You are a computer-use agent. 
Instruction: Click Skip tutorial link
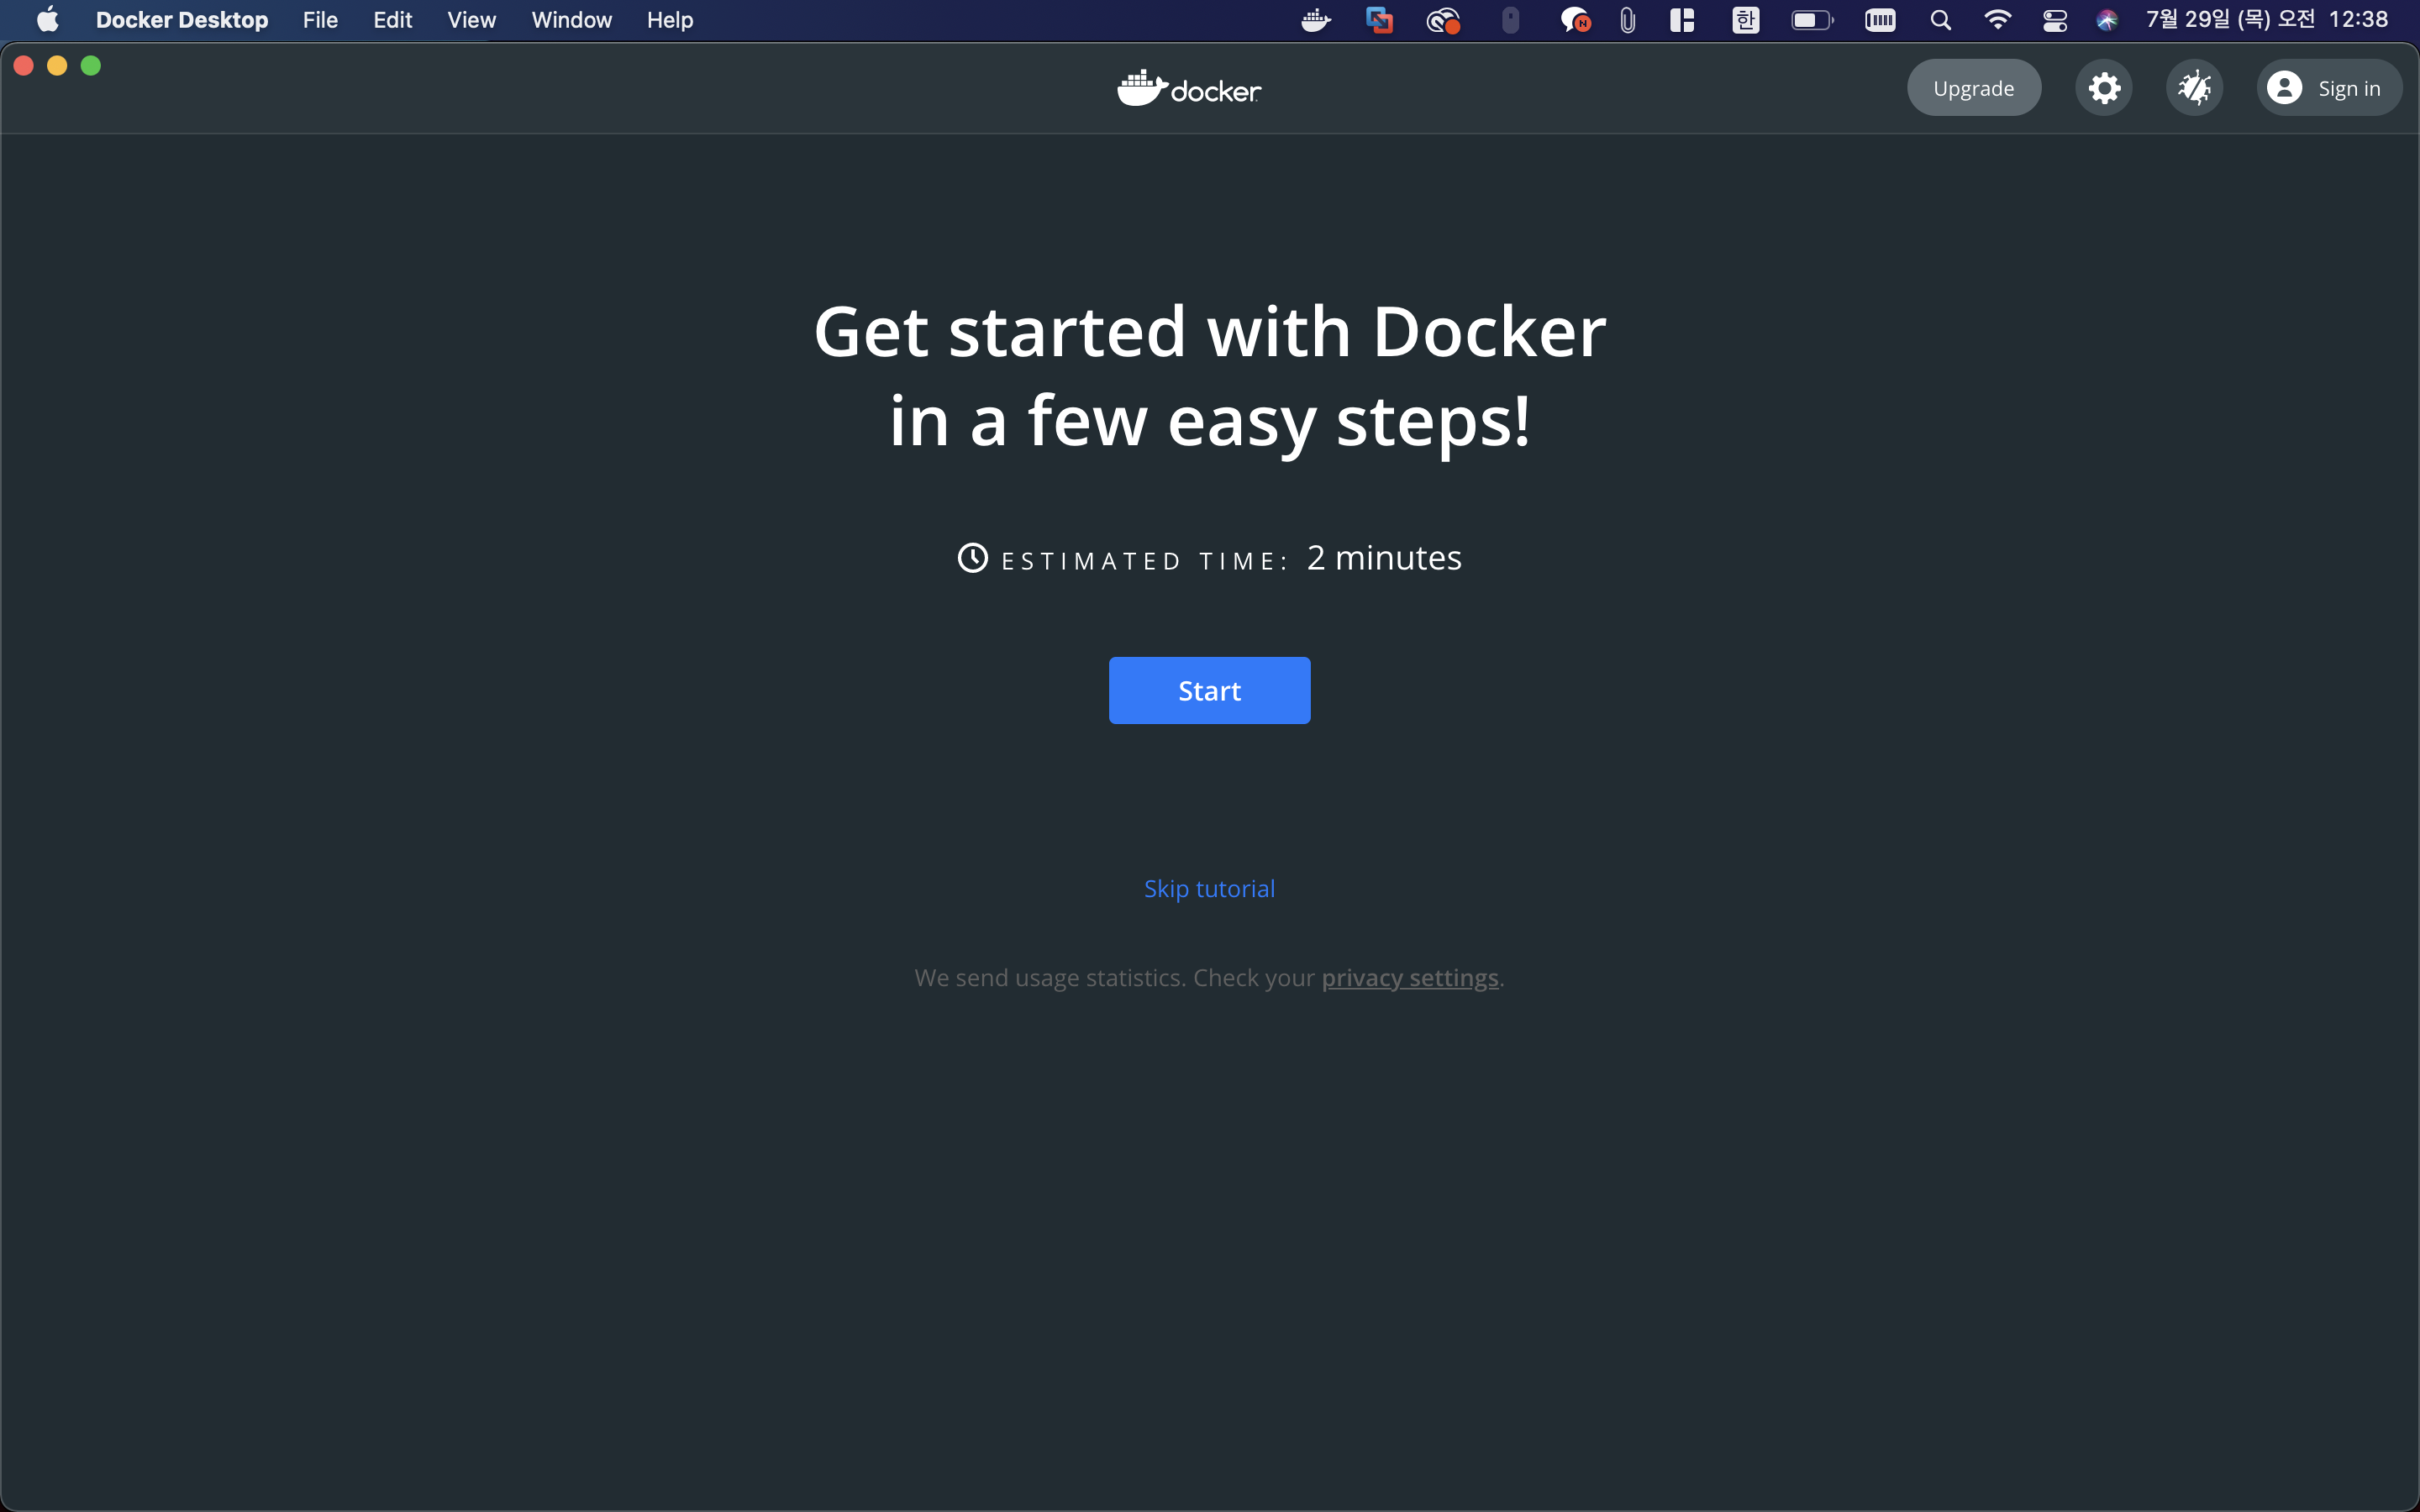[1209, 888]
